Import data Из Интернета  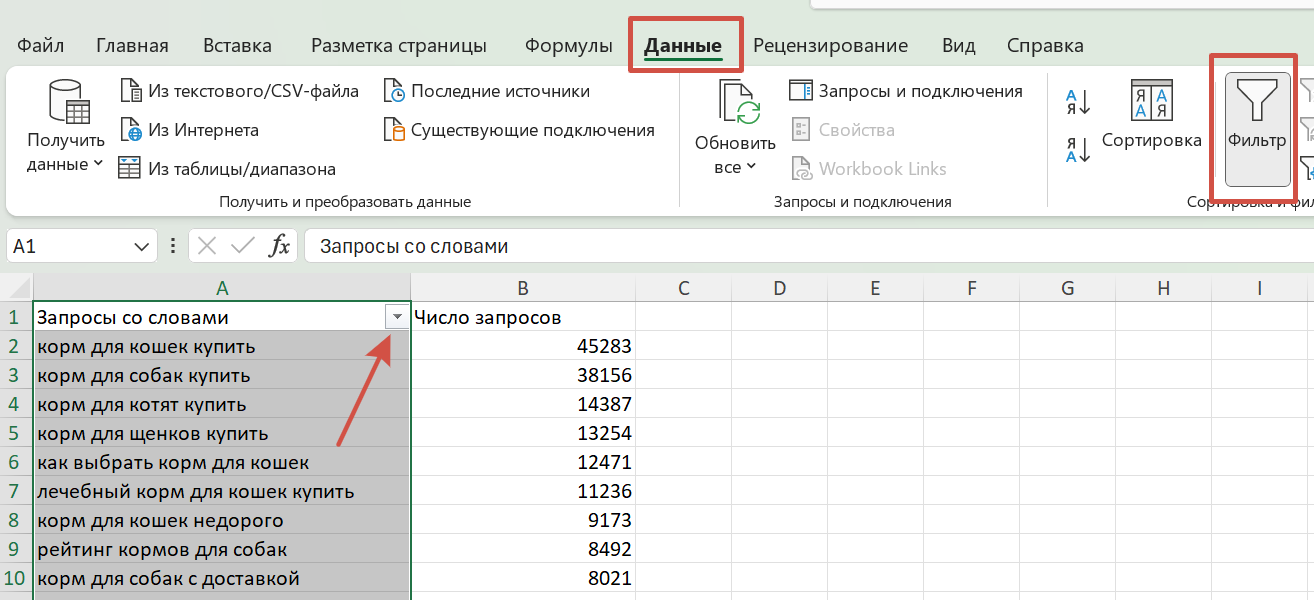point(189,130)
